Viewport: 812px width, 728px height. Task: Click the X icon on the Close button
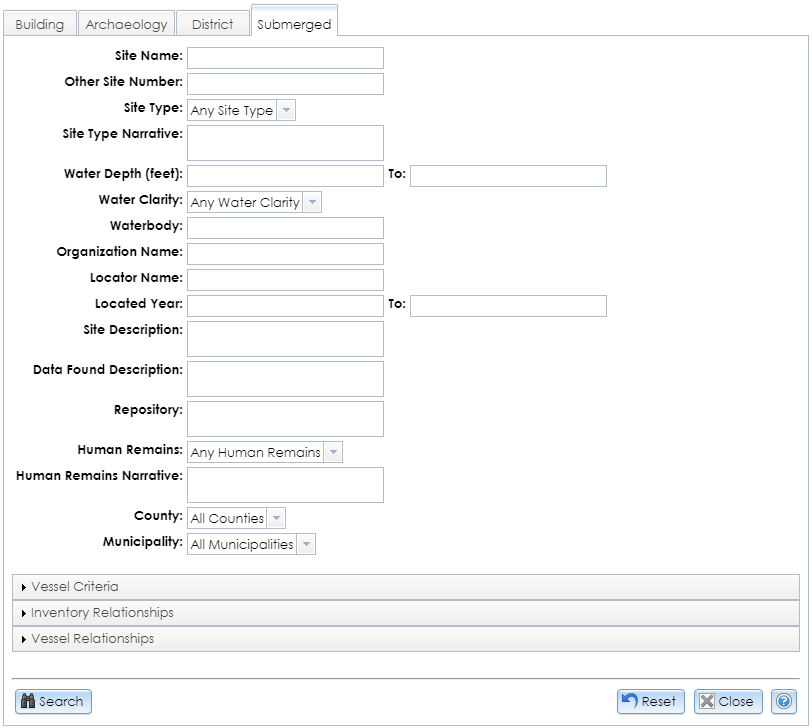coord(706,701)
